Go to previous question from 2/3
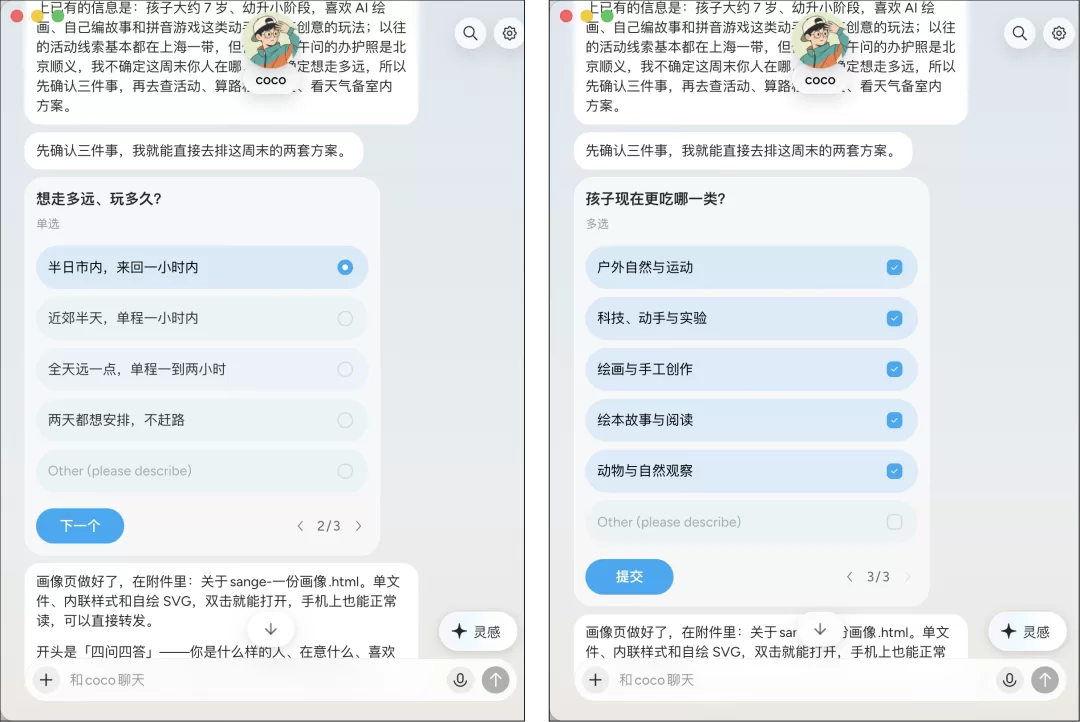Image resolution: width=1080 pixels, height=722 pixels. 300,526
